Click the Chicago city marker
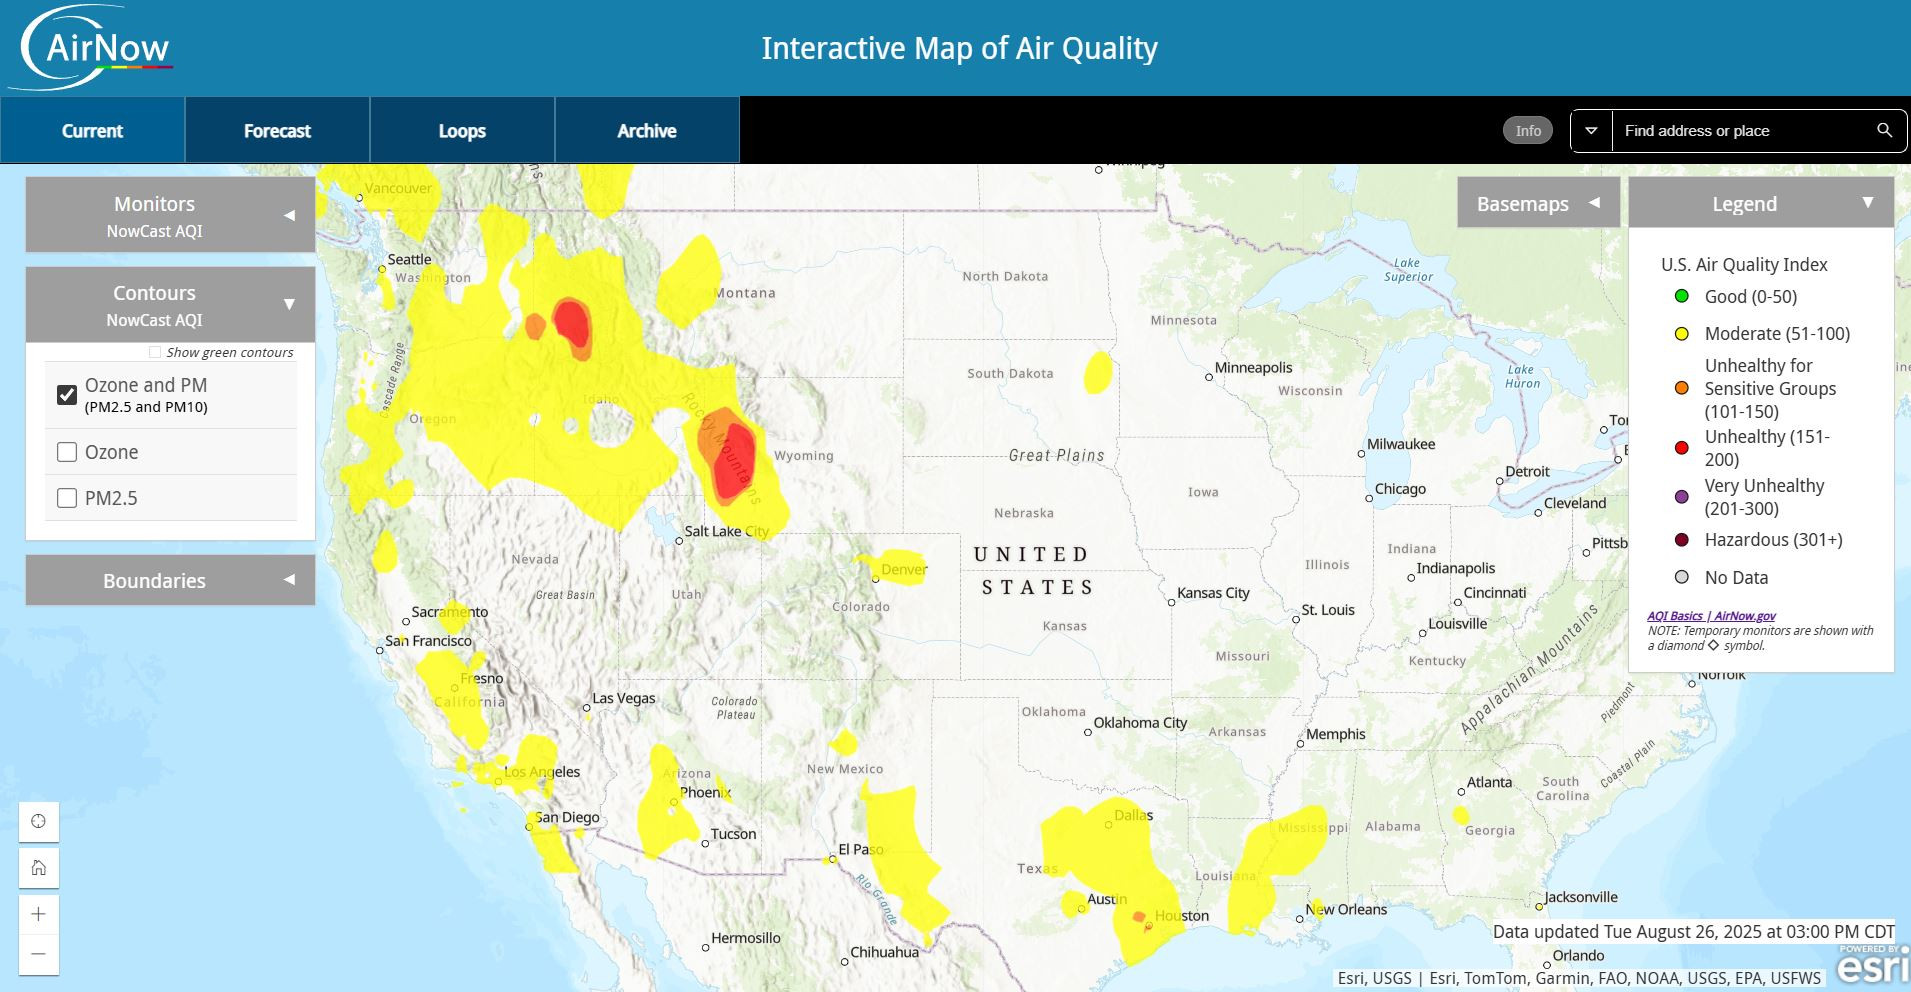This screenshot has width=1911, height=992. [x=1369, y=498]
